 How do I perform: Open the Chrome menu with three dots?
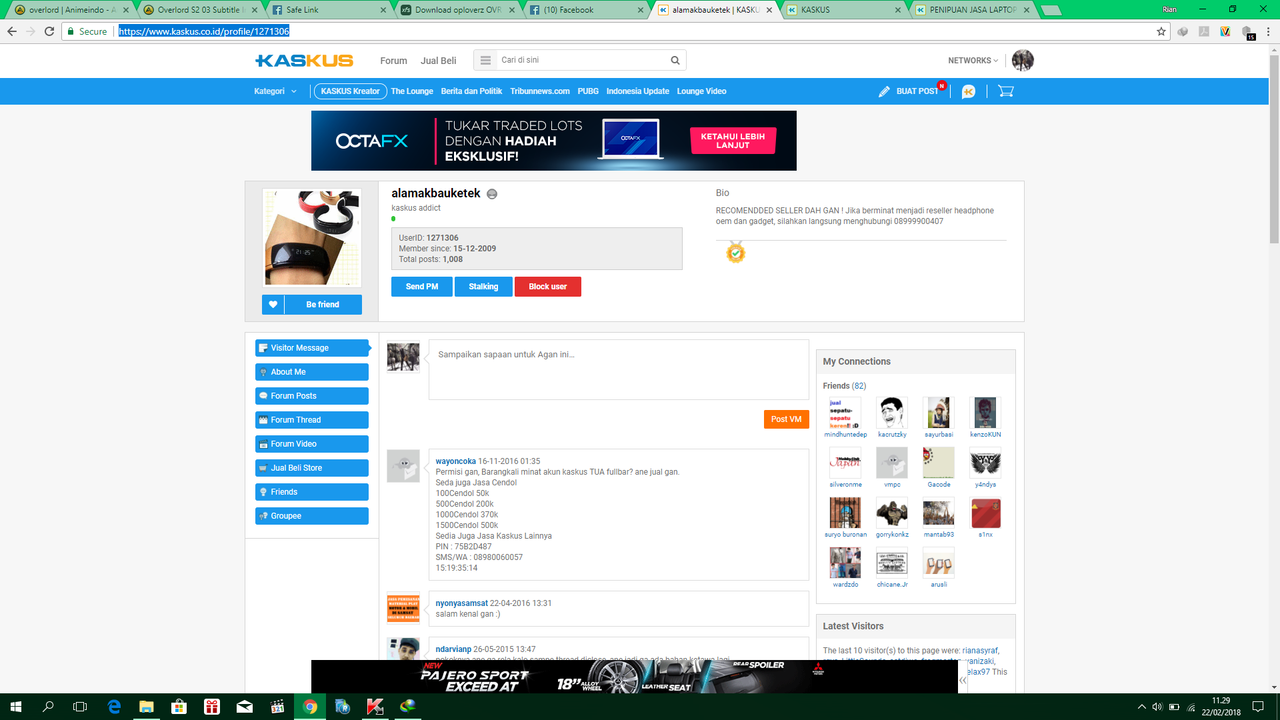(1267, 32)
